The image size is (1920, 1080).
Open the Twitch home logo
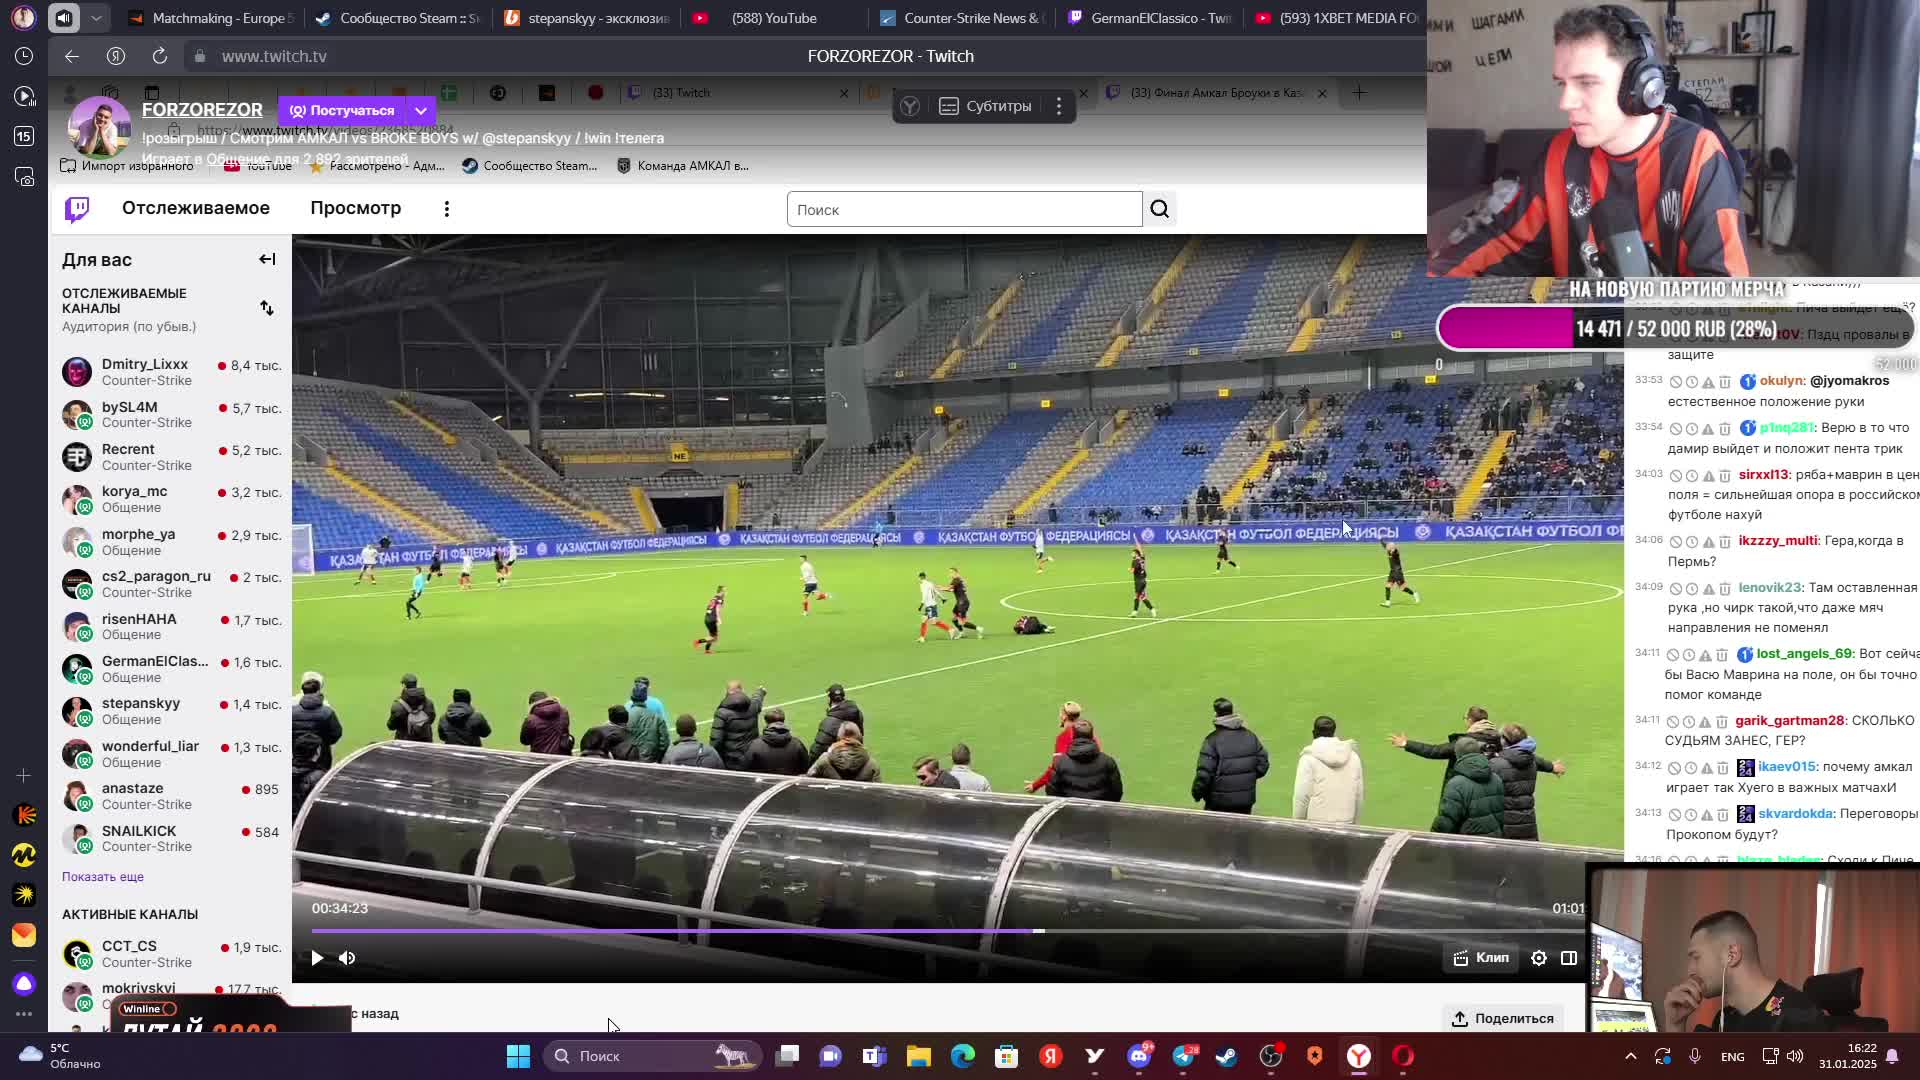click(77, 209)
